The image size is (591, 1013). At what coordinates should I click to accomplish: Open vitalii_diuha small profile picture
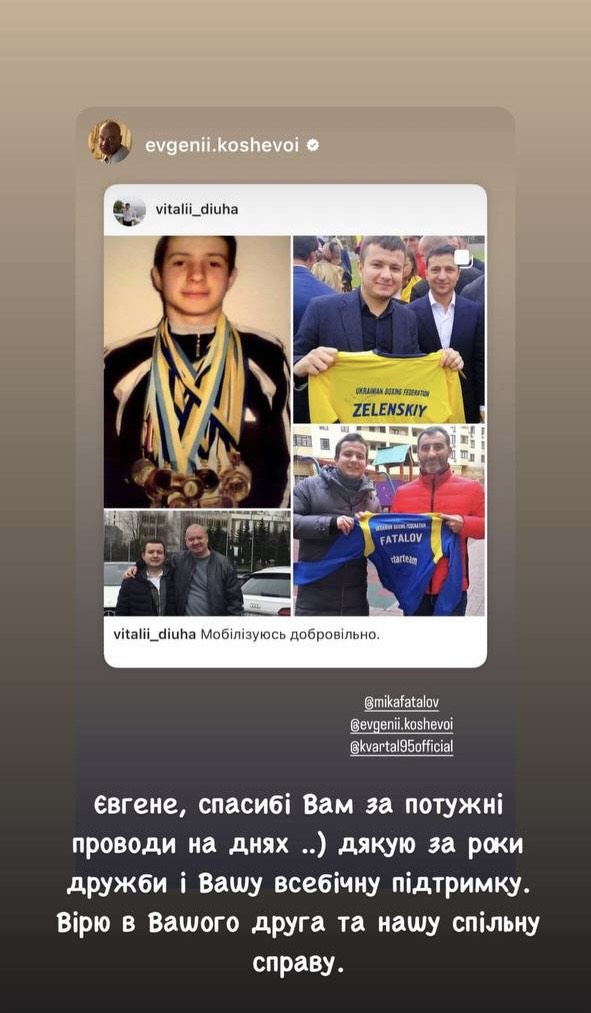coord(129,211)
